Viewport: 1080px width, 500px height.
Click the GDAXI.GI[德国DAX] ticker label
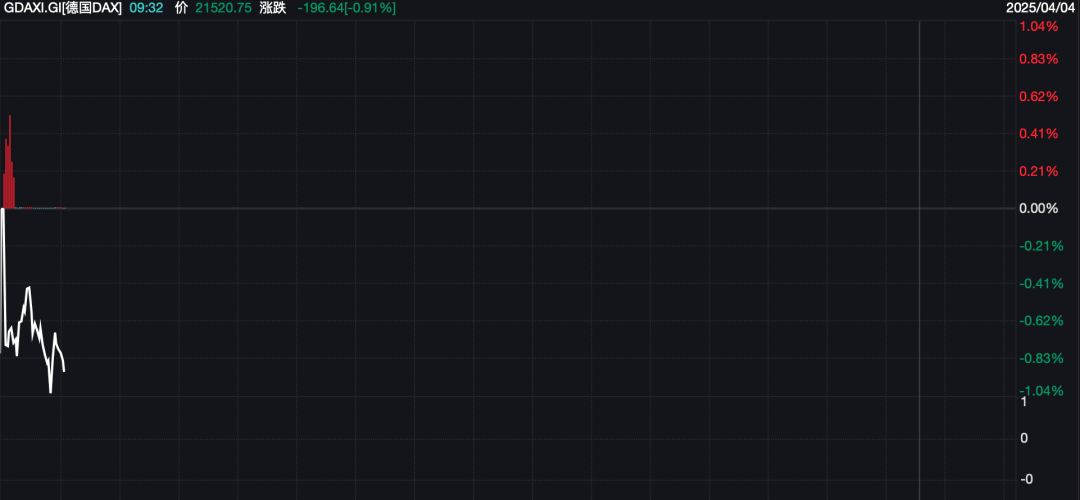click(63, 9)
